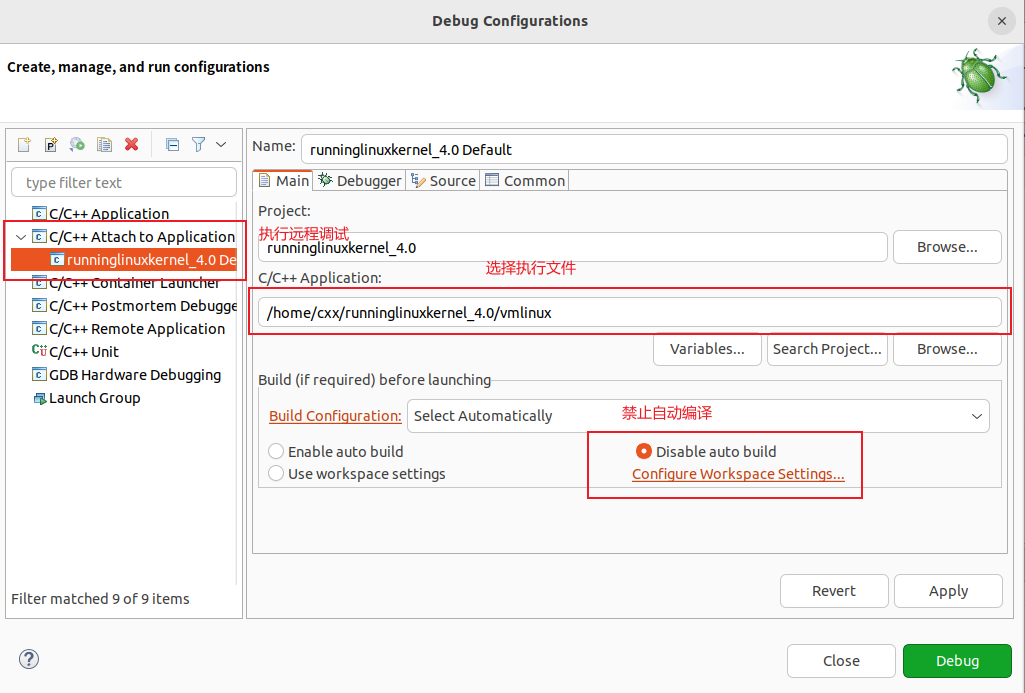The image size is (1025, 693).
Task: Switch to the Debugger tab
Action: [360, 181]
